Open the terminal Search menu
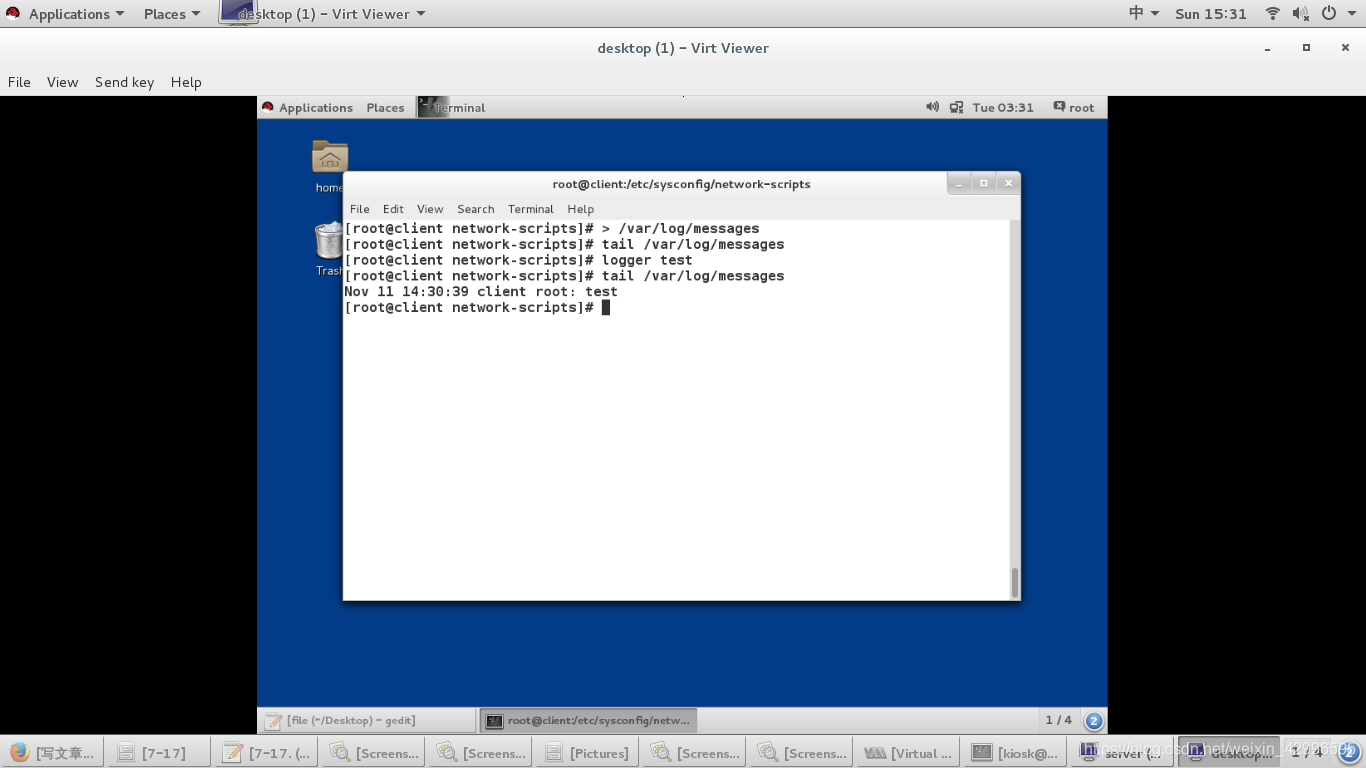This screenshot has height=768, width=1366. click(x=476, y=209)
